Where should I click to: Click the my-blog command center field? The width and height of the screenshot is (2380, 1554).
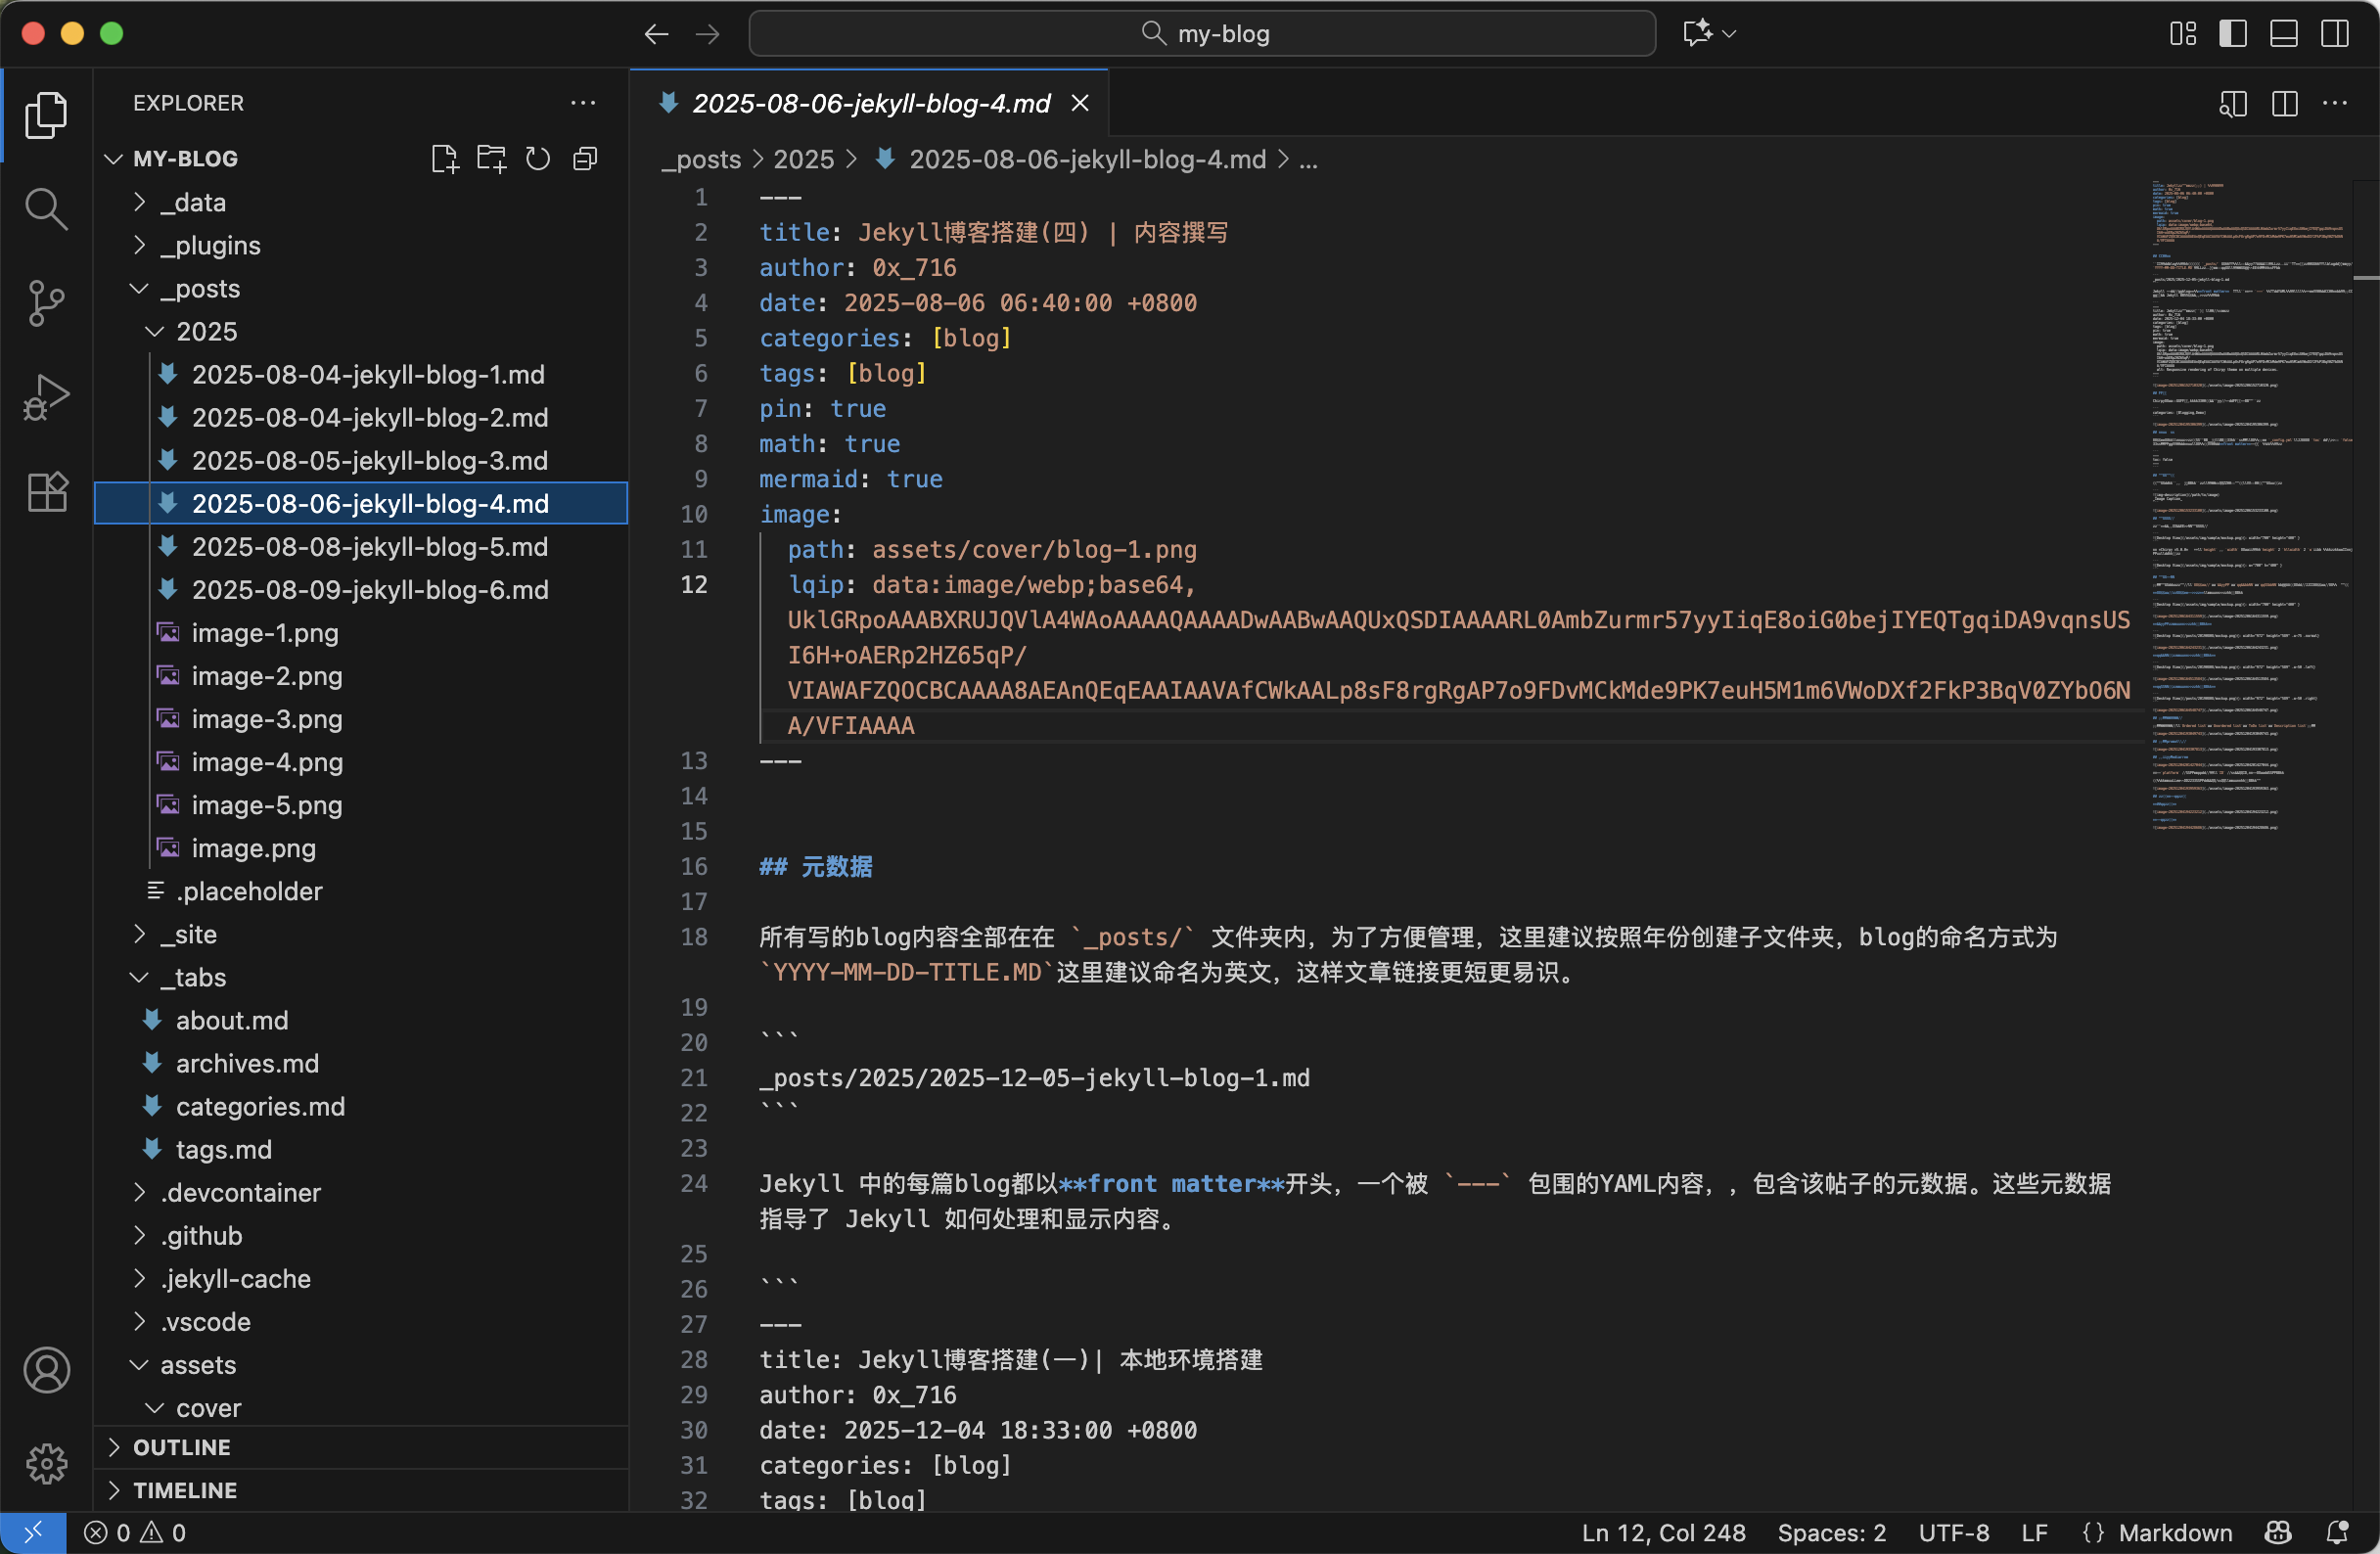(x=1202, y=33)
